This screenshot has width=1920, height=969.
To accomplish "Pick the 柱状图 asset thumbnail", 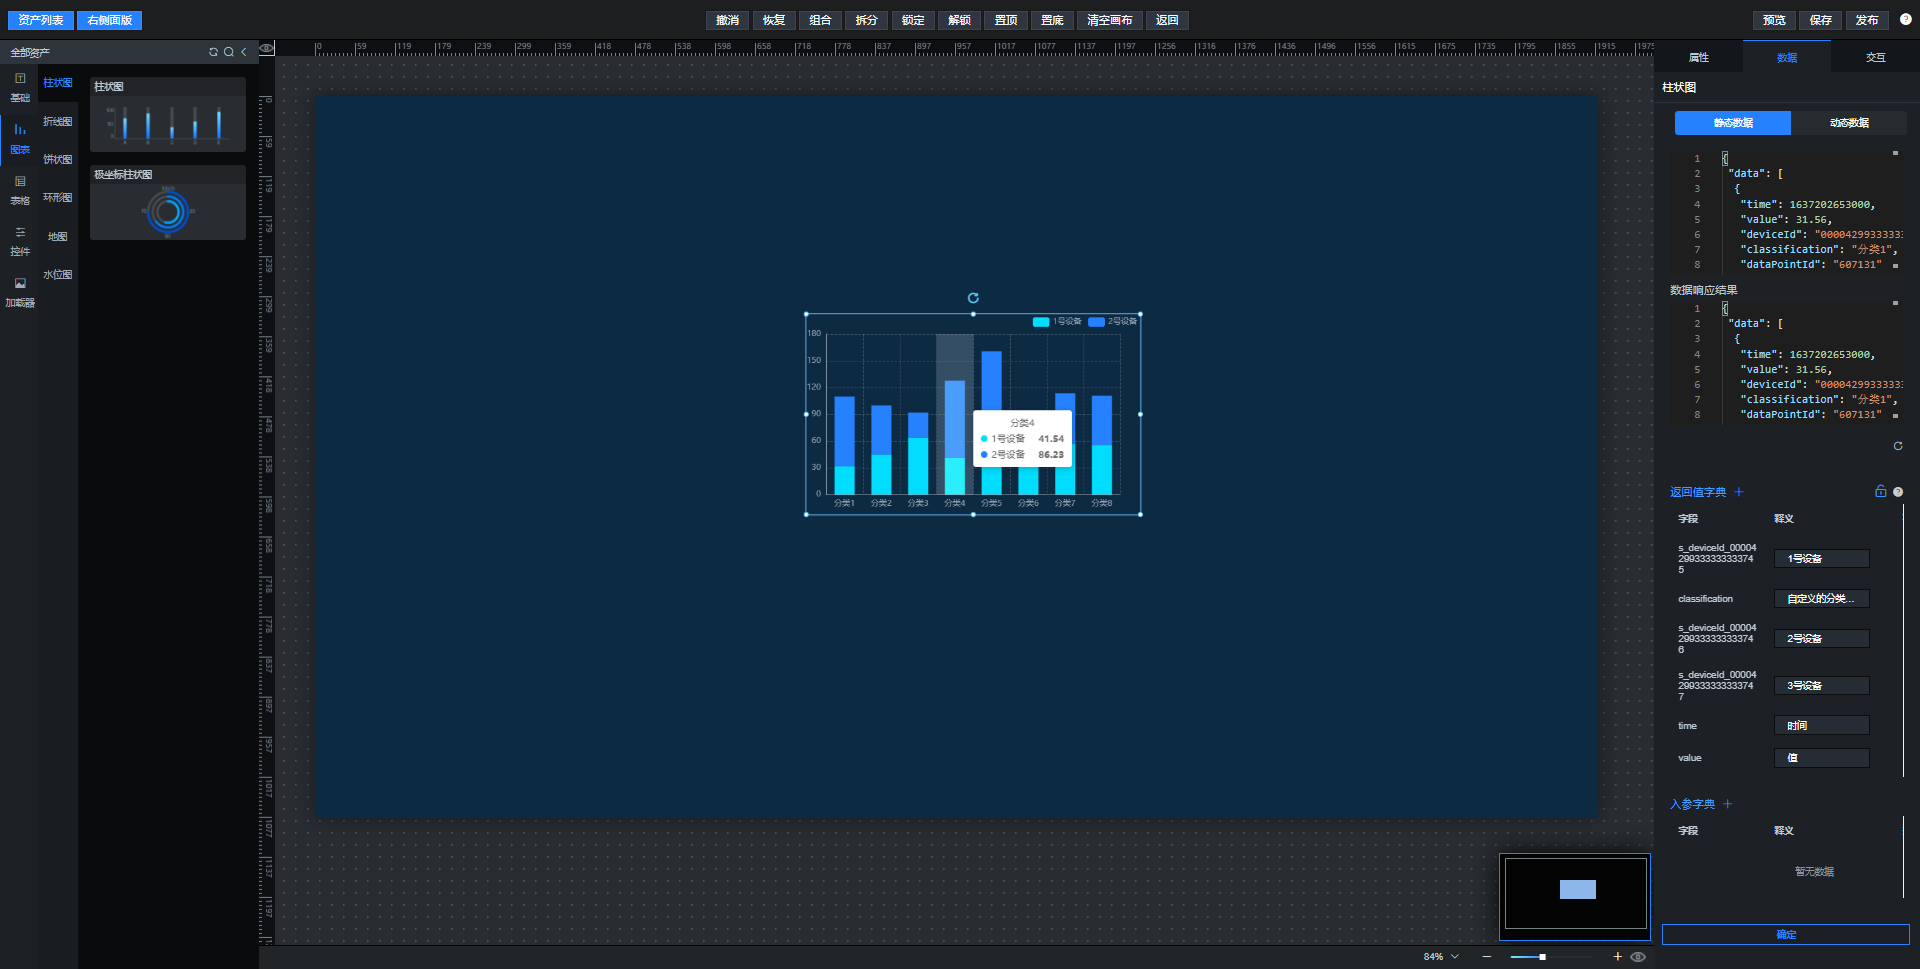I will [168, 114].
